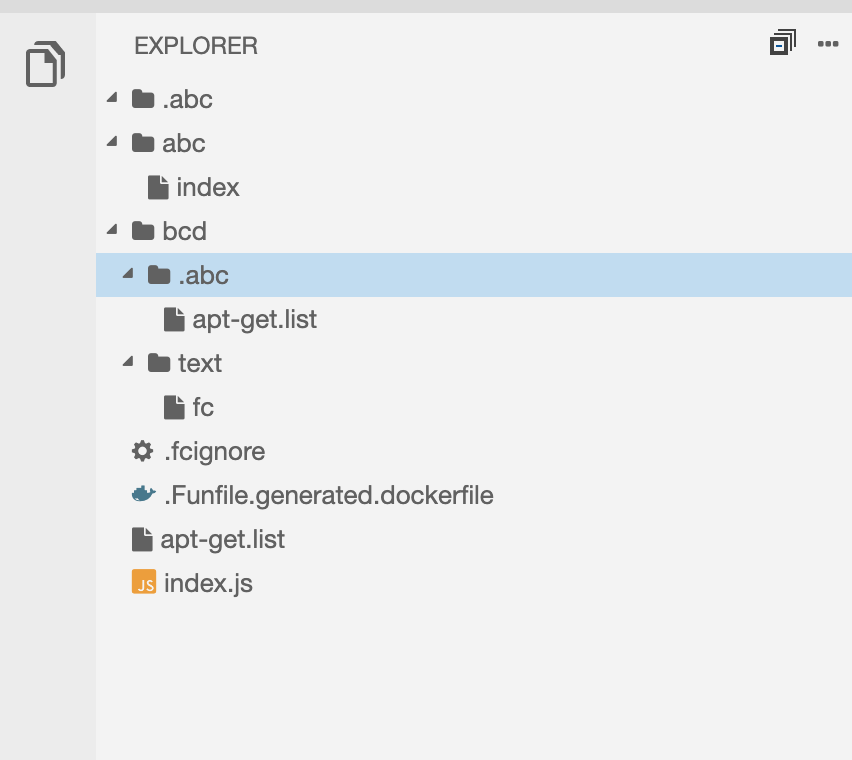Open the index file inside abc
Viewport: 852px width, 760px height.
(x=208, y=187)
